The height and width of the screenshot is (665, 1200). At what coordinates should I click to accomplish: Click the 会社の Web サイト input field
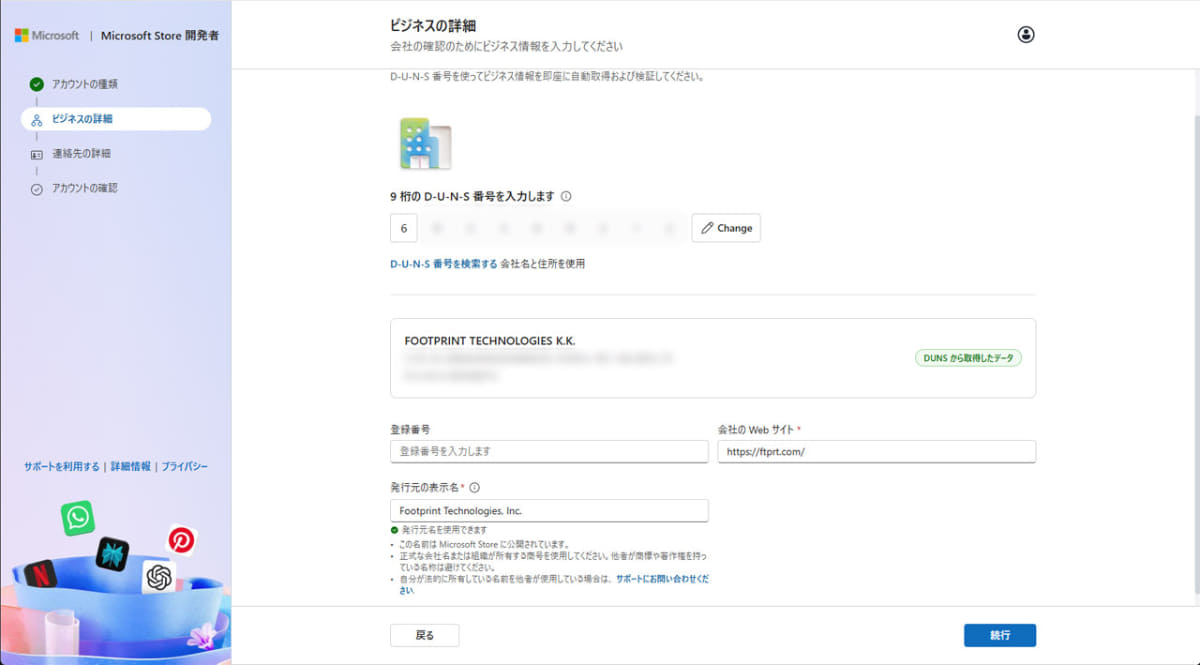pos(877,451)
